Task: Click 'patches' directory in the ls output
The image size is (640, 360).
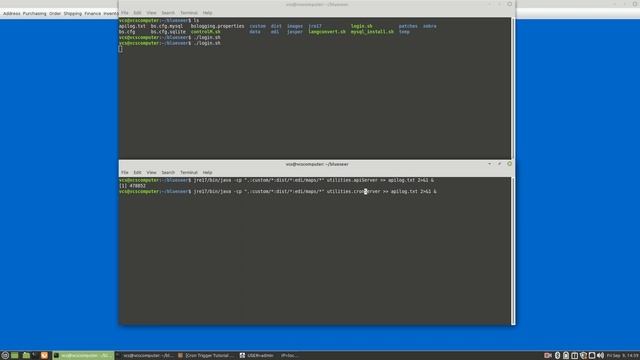Action: (x=408, y=26)
